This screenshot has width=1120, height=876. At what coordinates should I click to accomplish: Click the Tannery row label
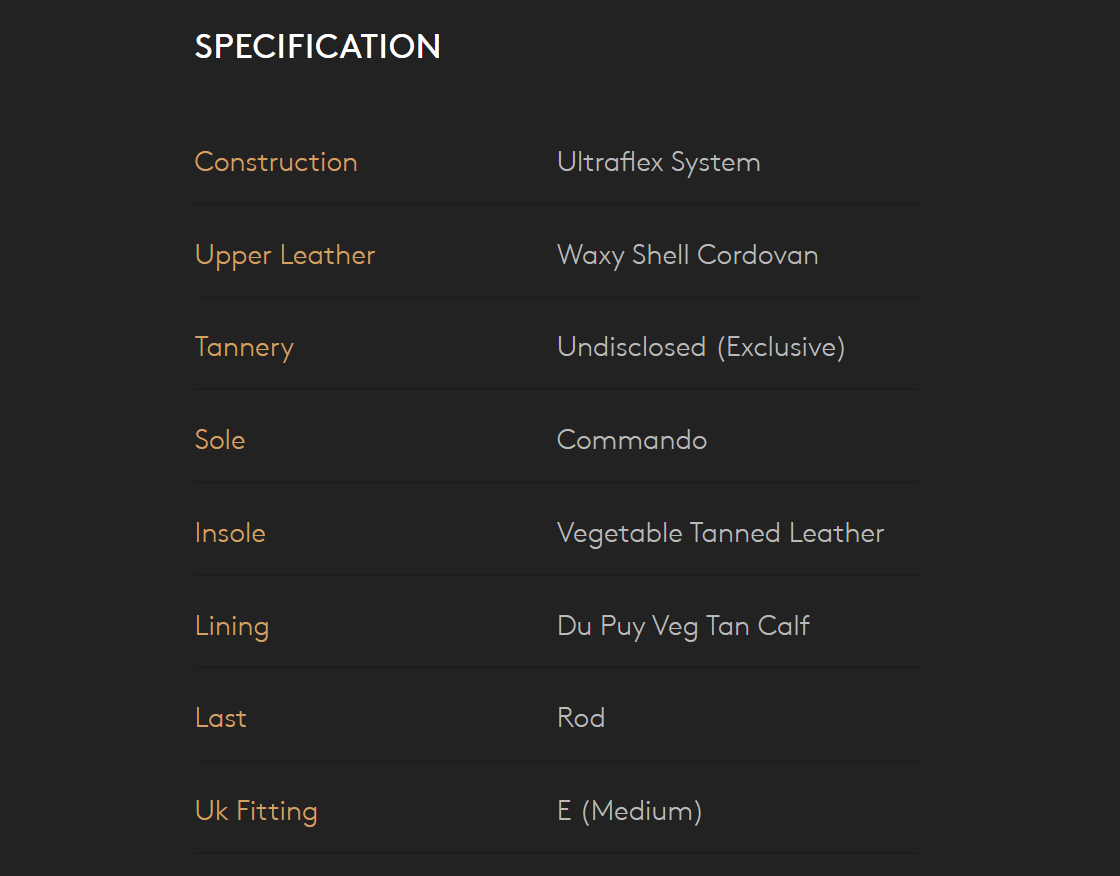[x=244, y=347]
